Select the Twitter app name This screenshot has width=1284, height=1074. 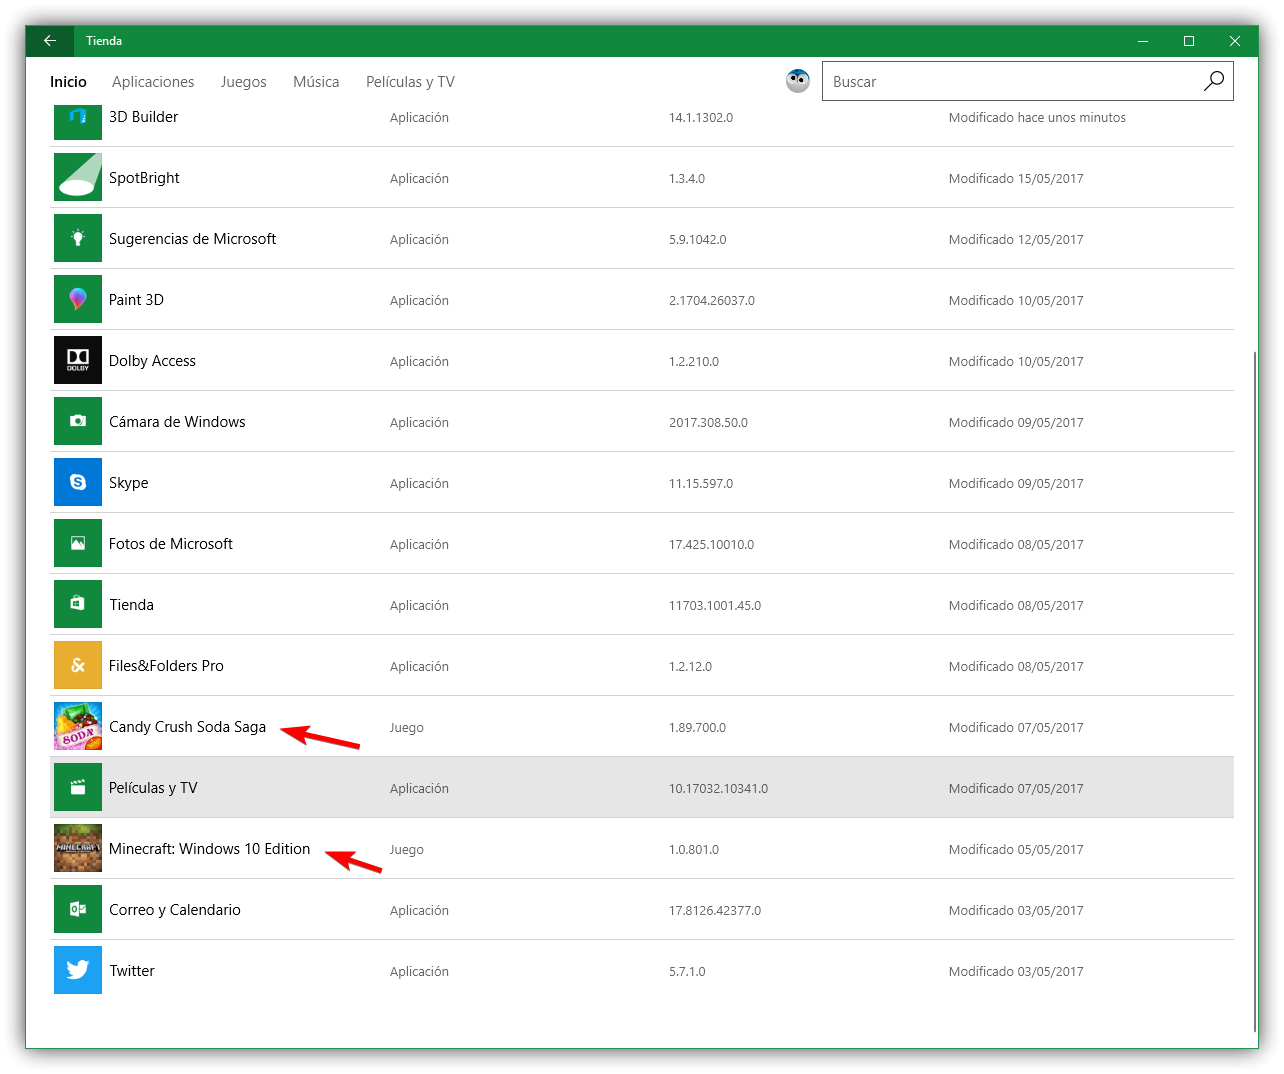click(132, 971)
